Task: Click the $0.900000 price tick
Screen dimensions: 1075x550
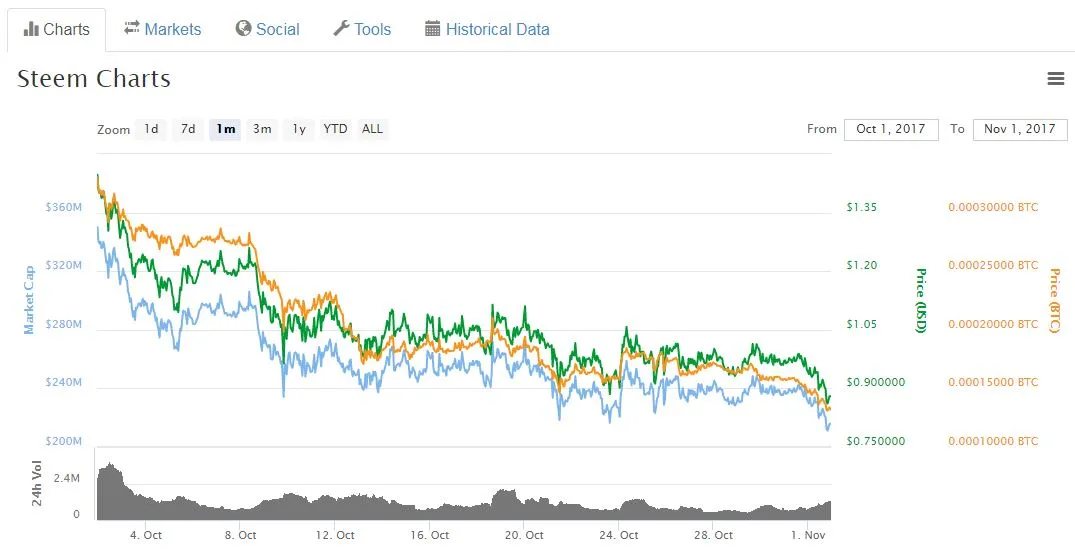Action: click(875, 382)
